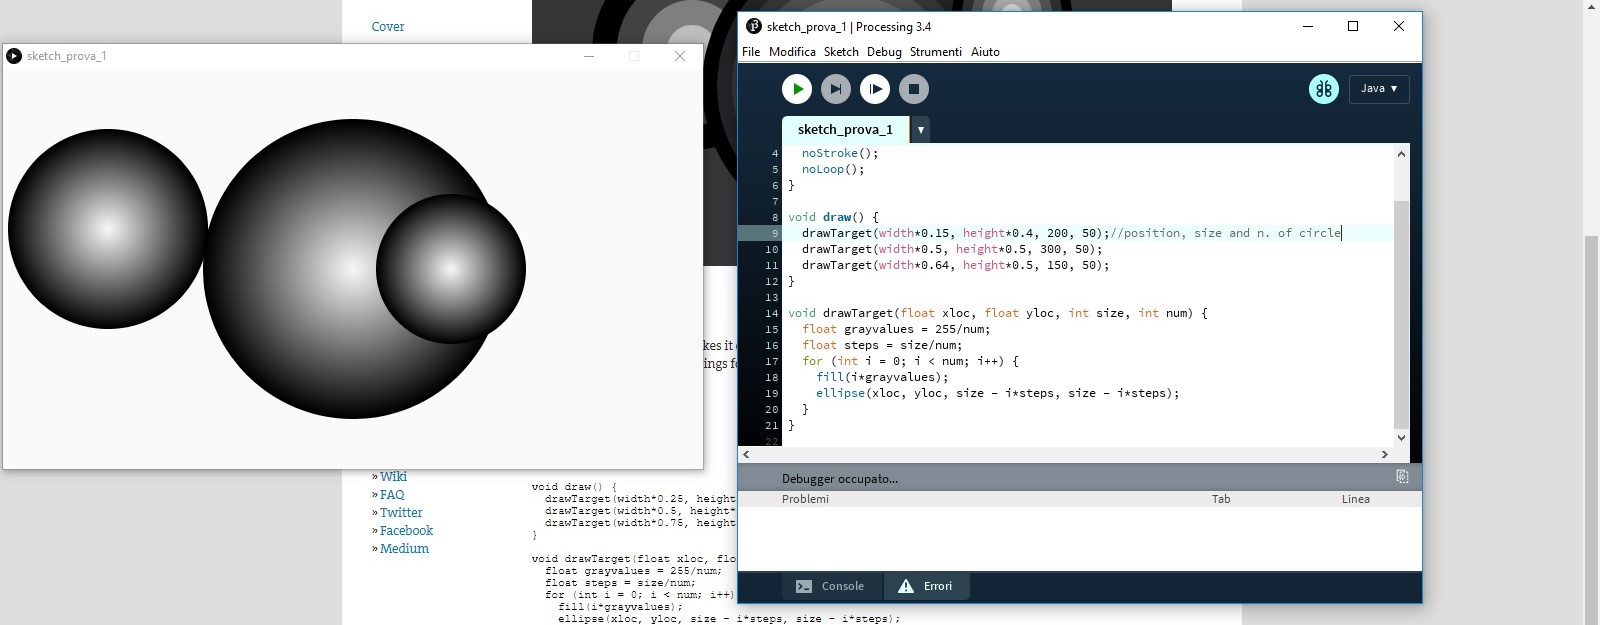The width and height of the screenshot is (1600, 625).
Task: Toggle the debugger butterfly icon
Action: pos(1324,89)
